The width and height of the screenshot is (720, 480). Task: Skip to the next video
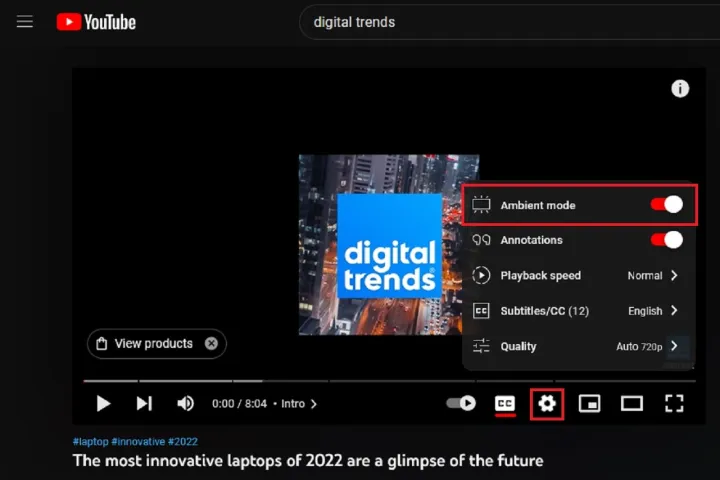(x=144, y=404)
